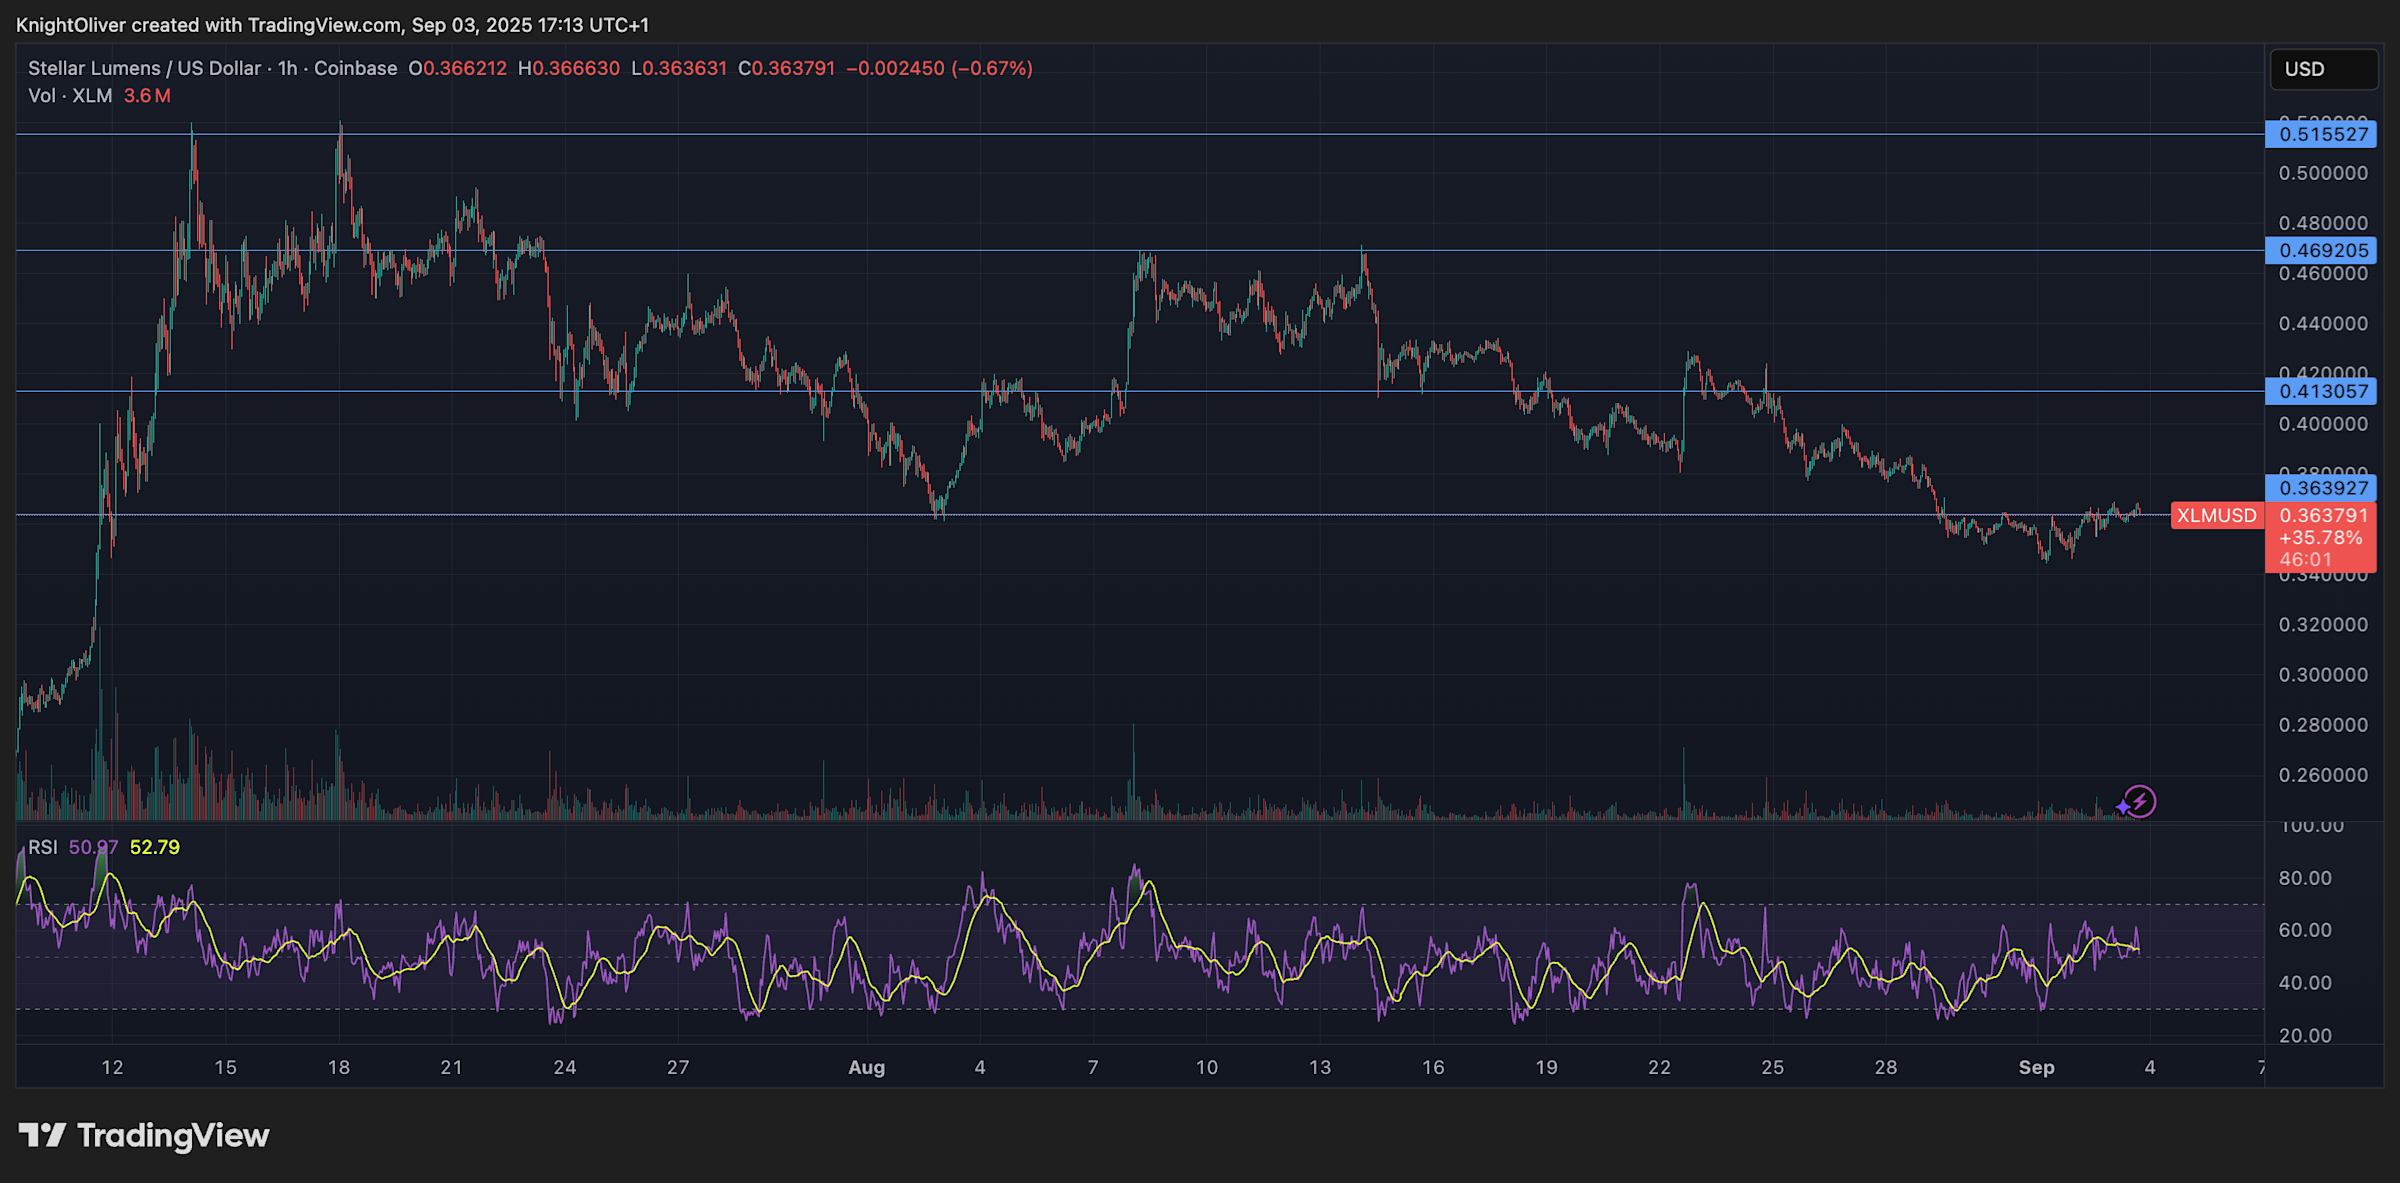Click the purple sparkle icon next to the flash circle
Viewport: 2400px width, 1183px height.
(x=2122, y=805)
